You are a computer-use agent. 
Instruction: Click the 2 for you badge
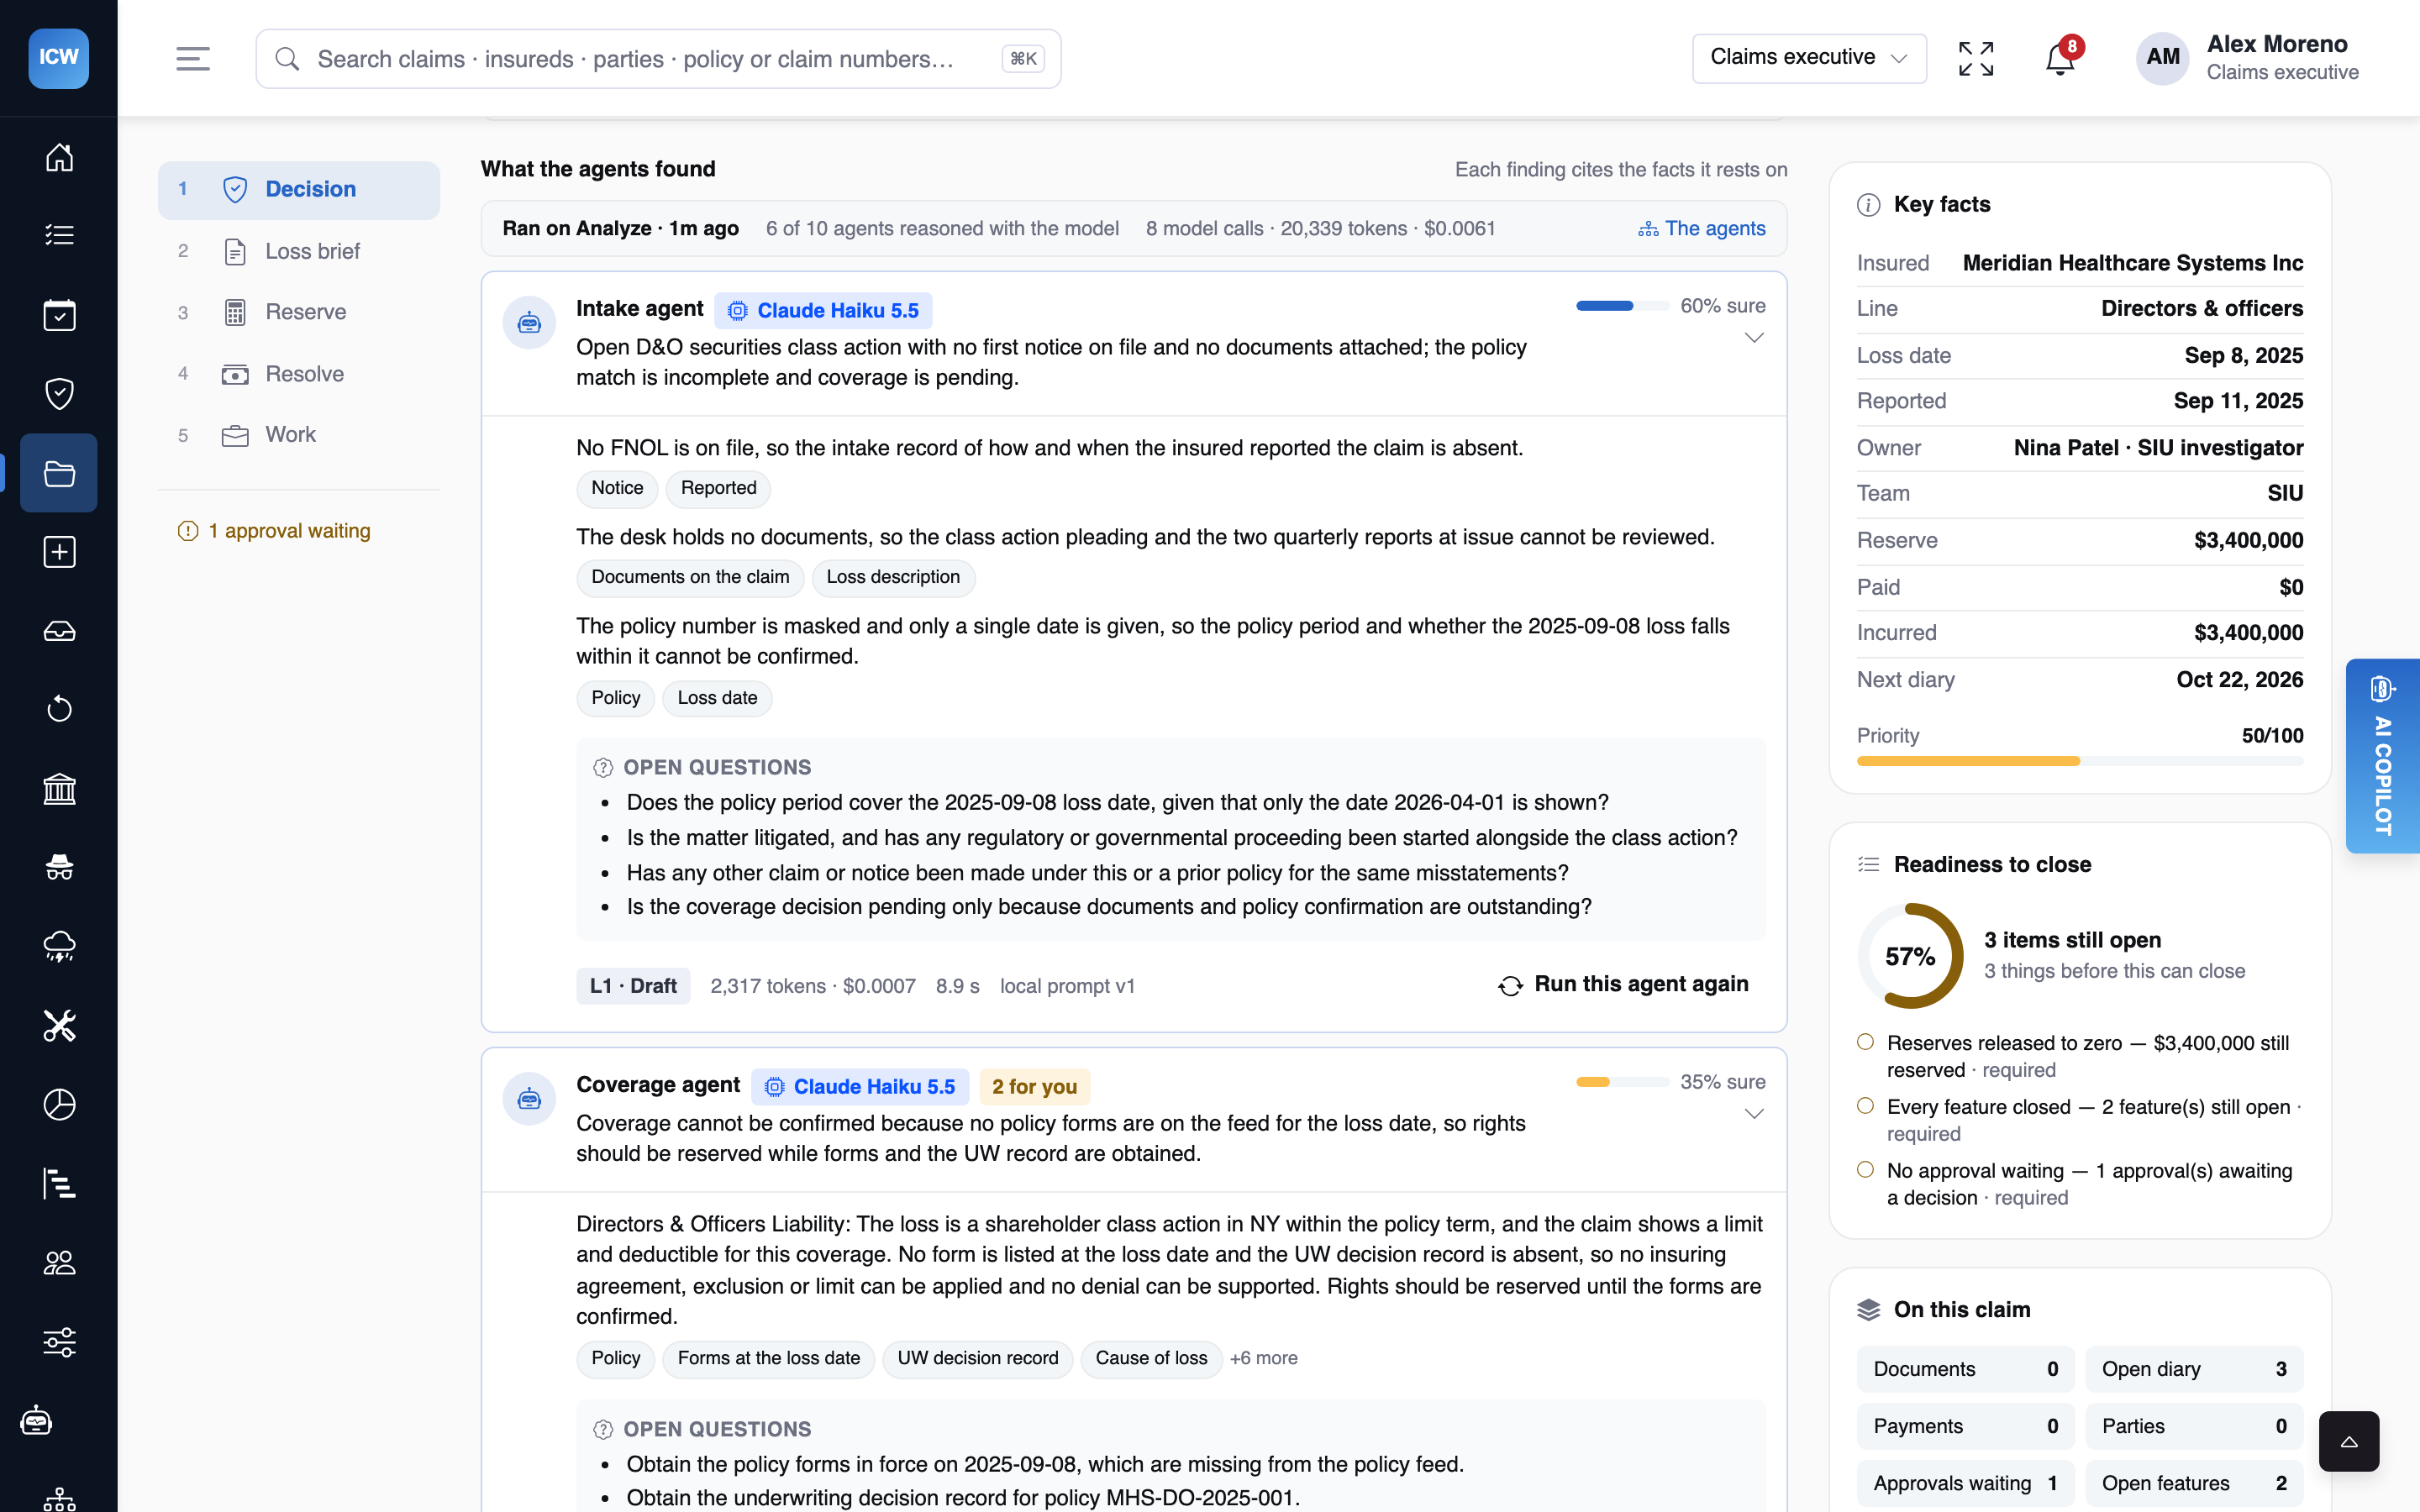[x=1034, y=1087]
